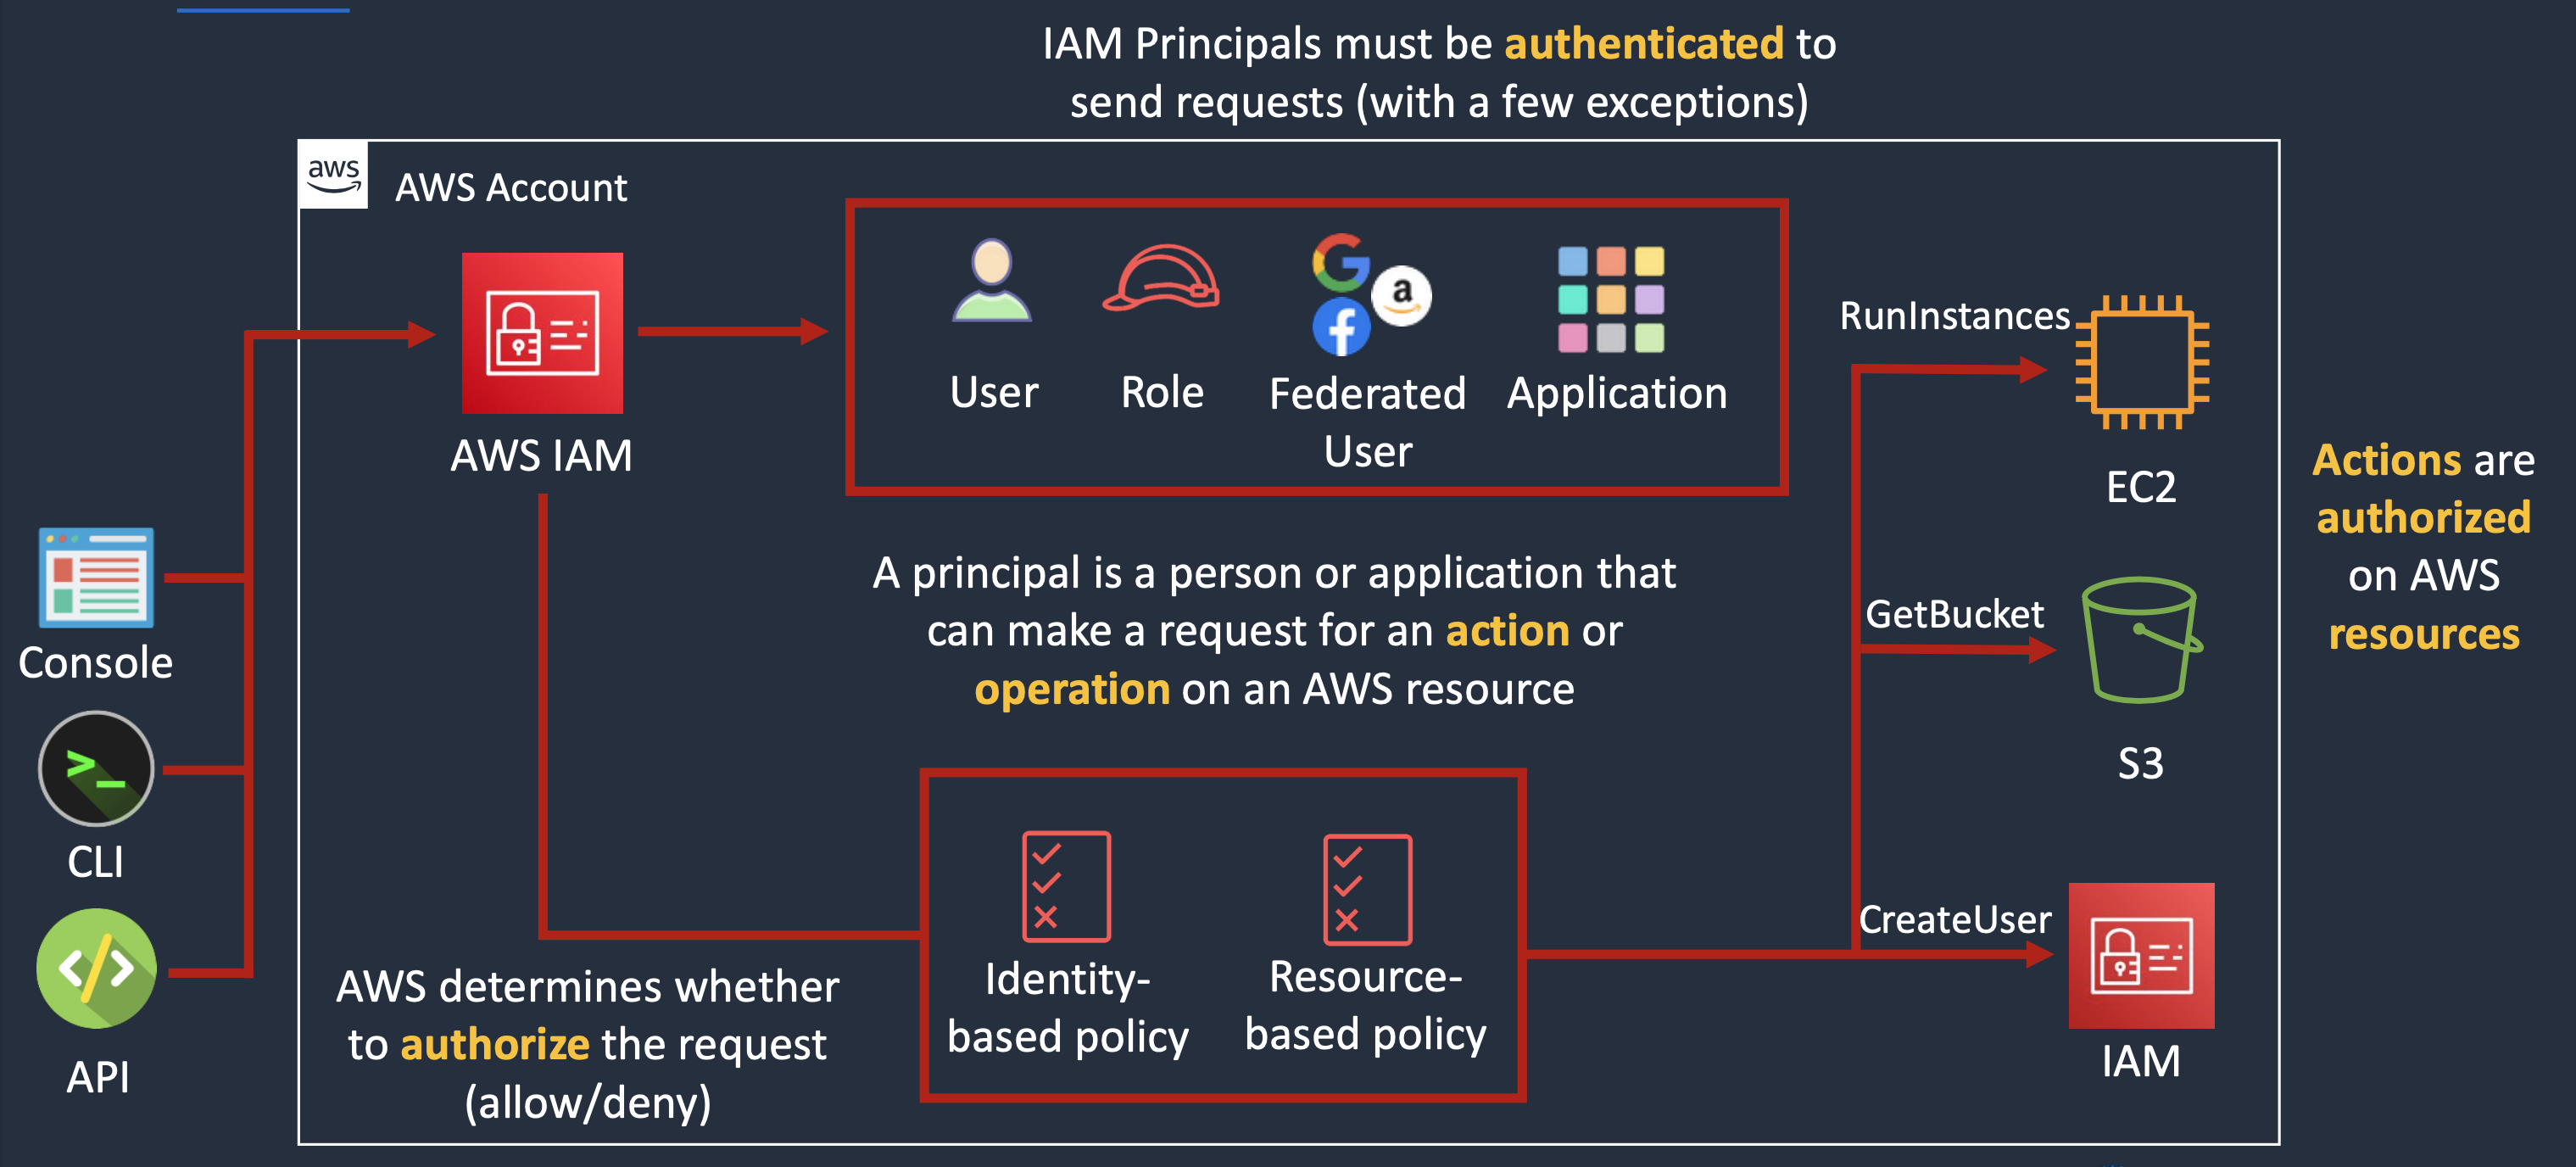Click the Role hard hat icon

pyautogui.click(x=1161, y=280)
